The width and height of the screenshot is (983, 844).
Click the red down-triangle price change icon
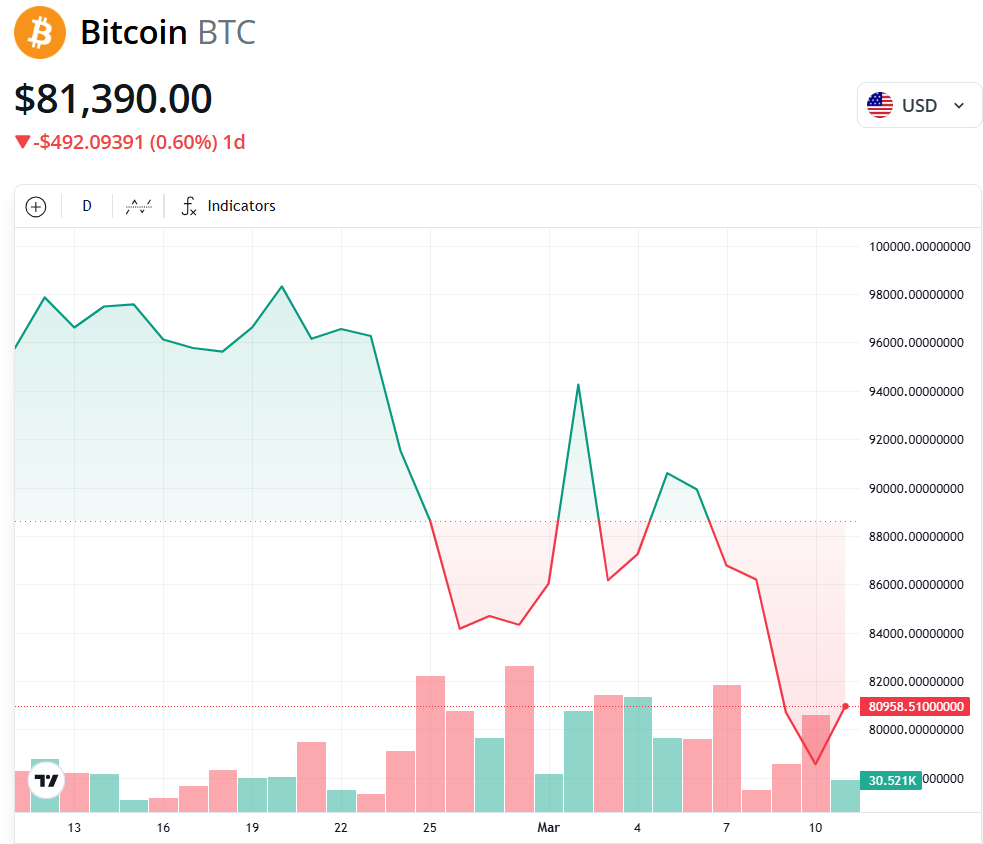coord(22,143)
